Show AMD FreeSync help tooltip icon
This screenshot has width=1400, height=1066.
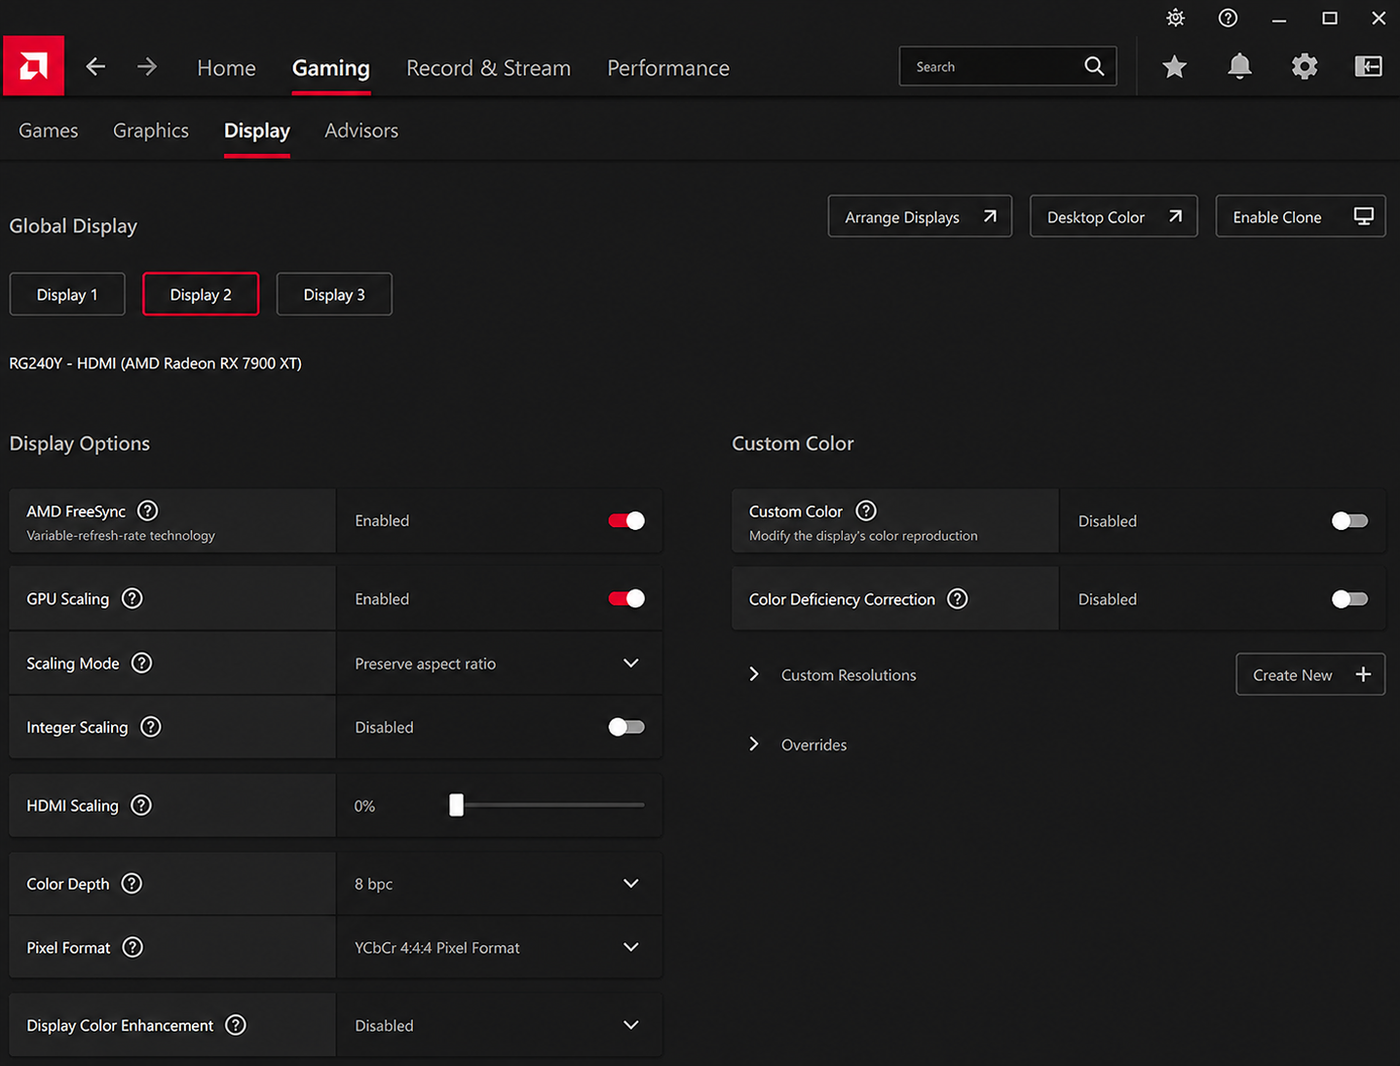148,511
